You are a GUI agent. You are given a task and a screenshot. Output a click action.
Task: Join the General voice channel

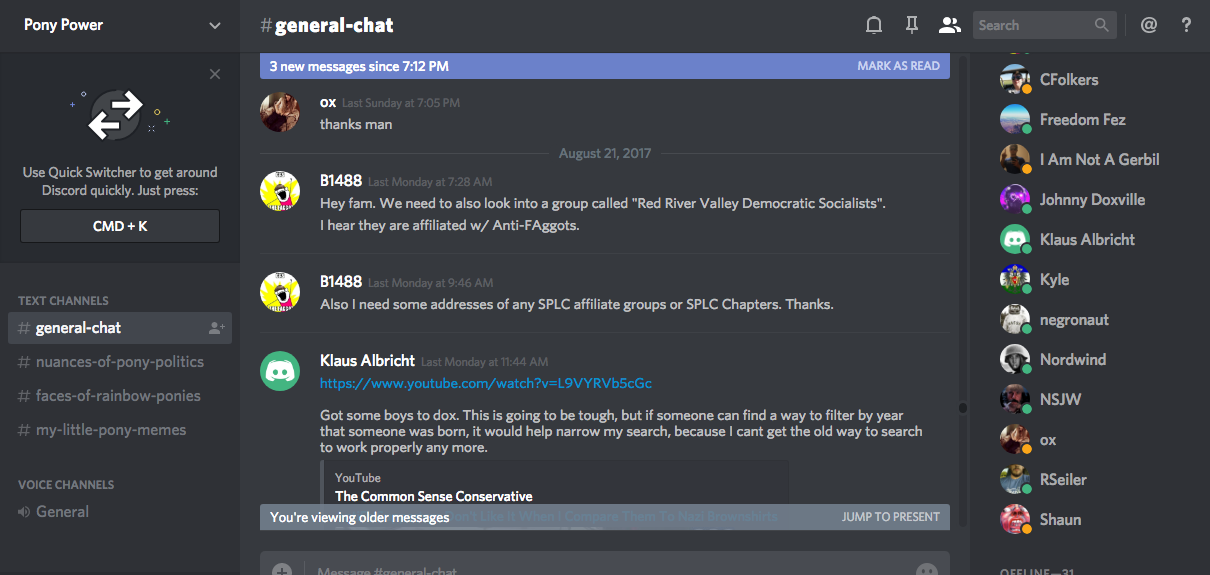tap(62, 512)
